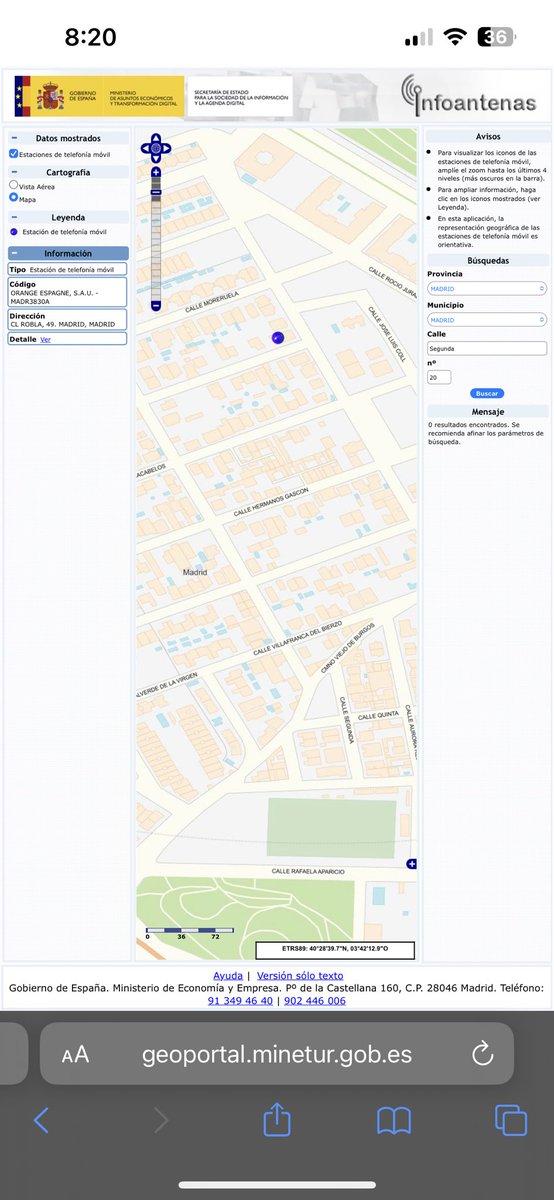554x1200 pixels.
Task: Tap Safari back arrow
Action: coord(41,1120)
